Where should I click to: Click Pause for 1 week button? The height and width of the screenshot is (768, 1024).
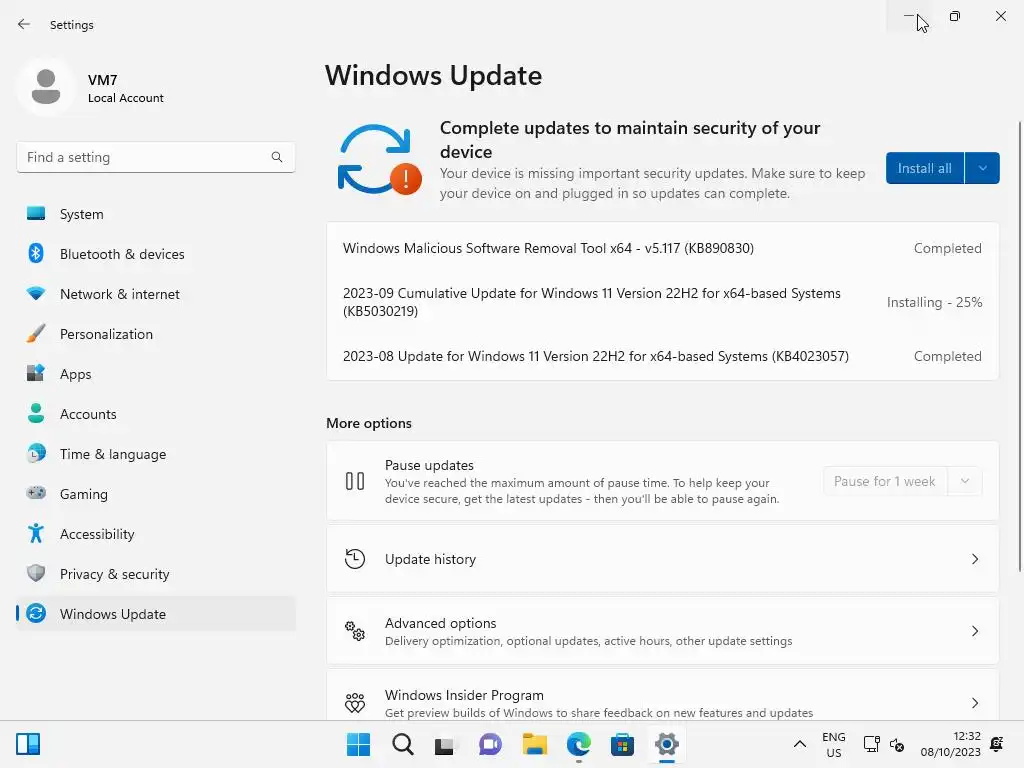click(886, 481)
